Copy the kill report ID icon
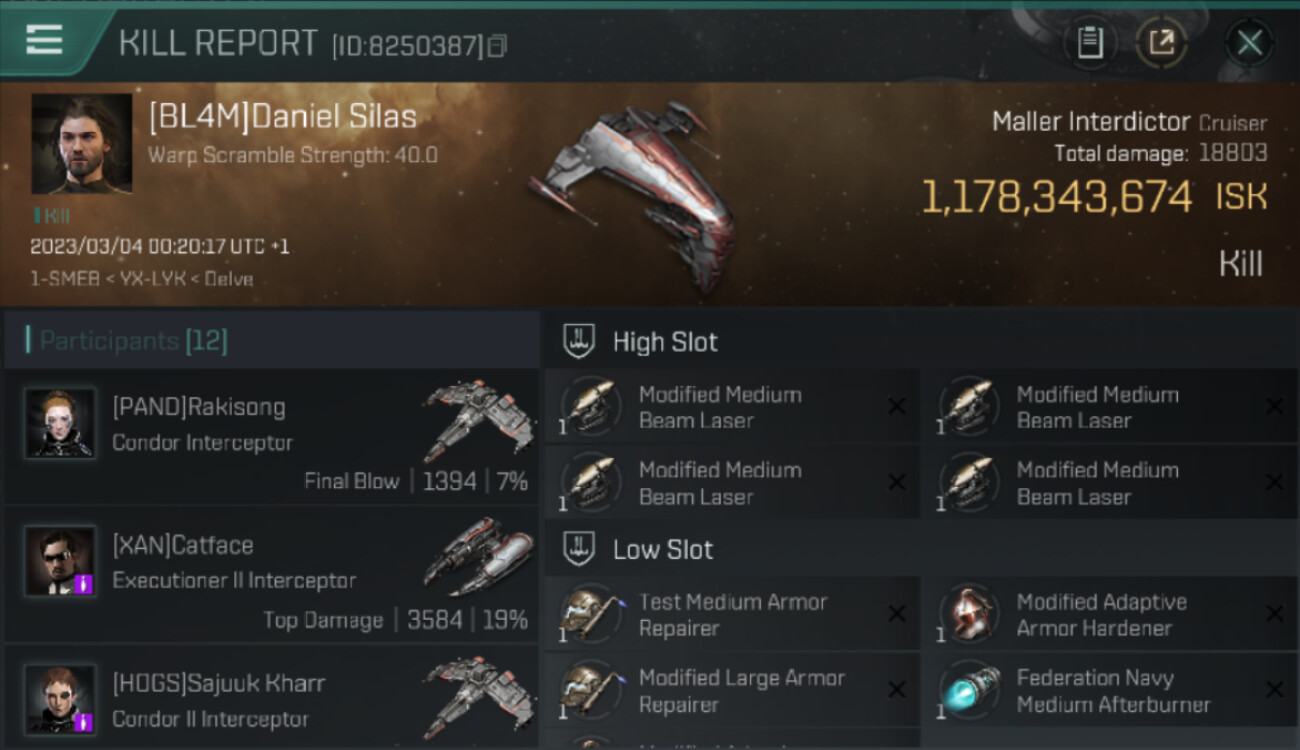The image size is (1300, 750). point(497,45)
